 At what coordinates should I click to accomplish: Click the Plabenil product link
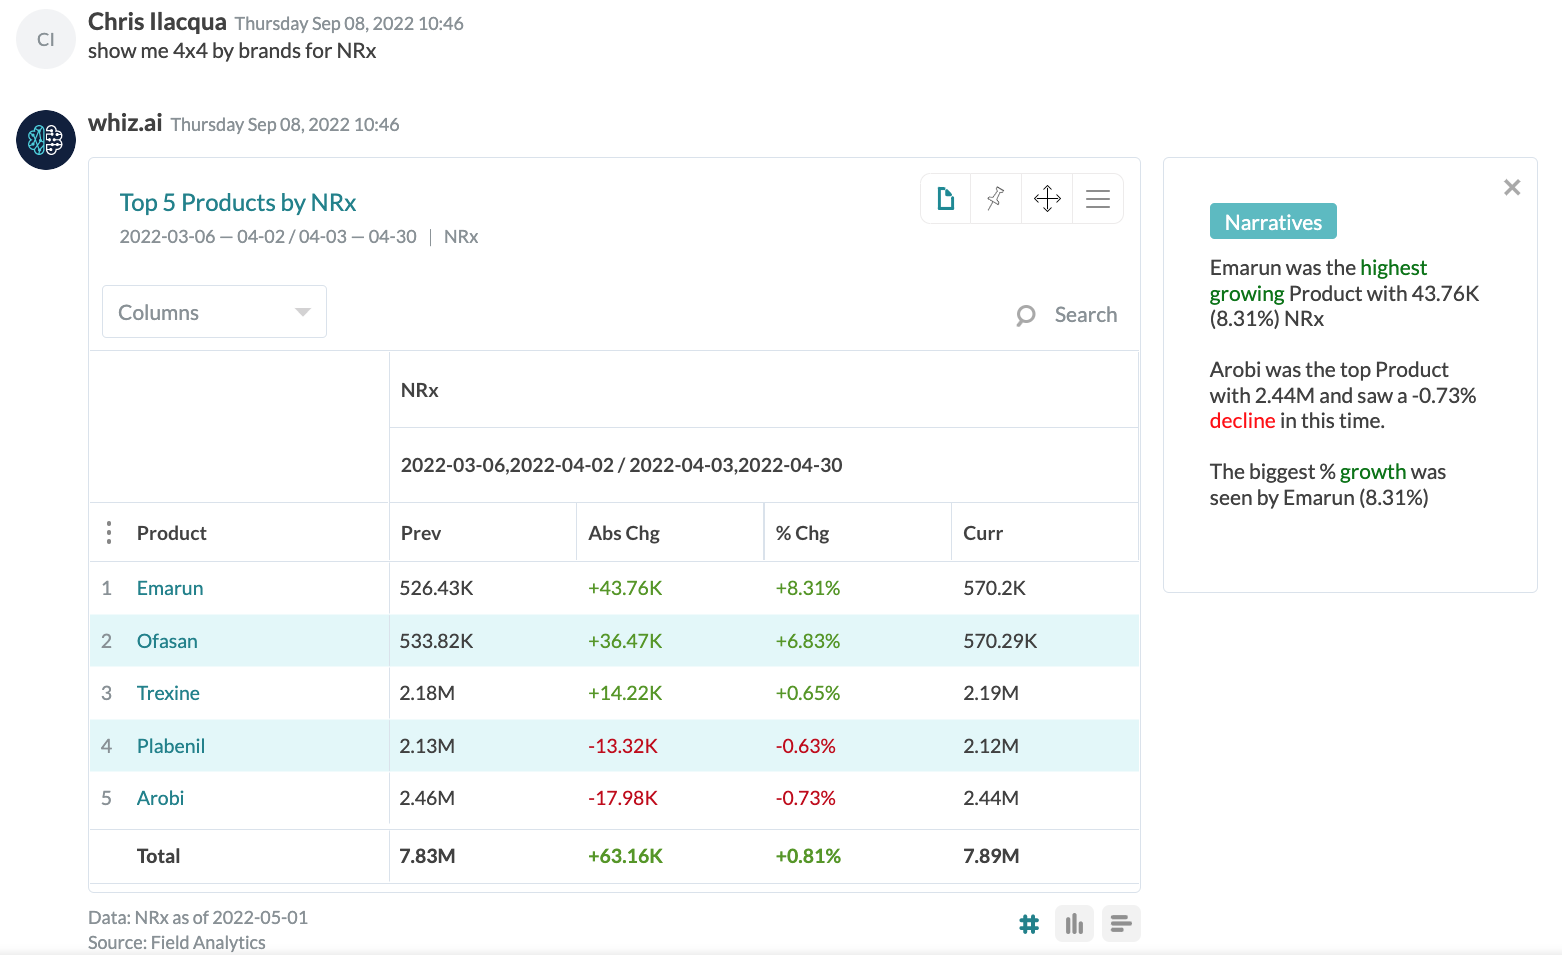pyautogui.click(x=171, y=746)
